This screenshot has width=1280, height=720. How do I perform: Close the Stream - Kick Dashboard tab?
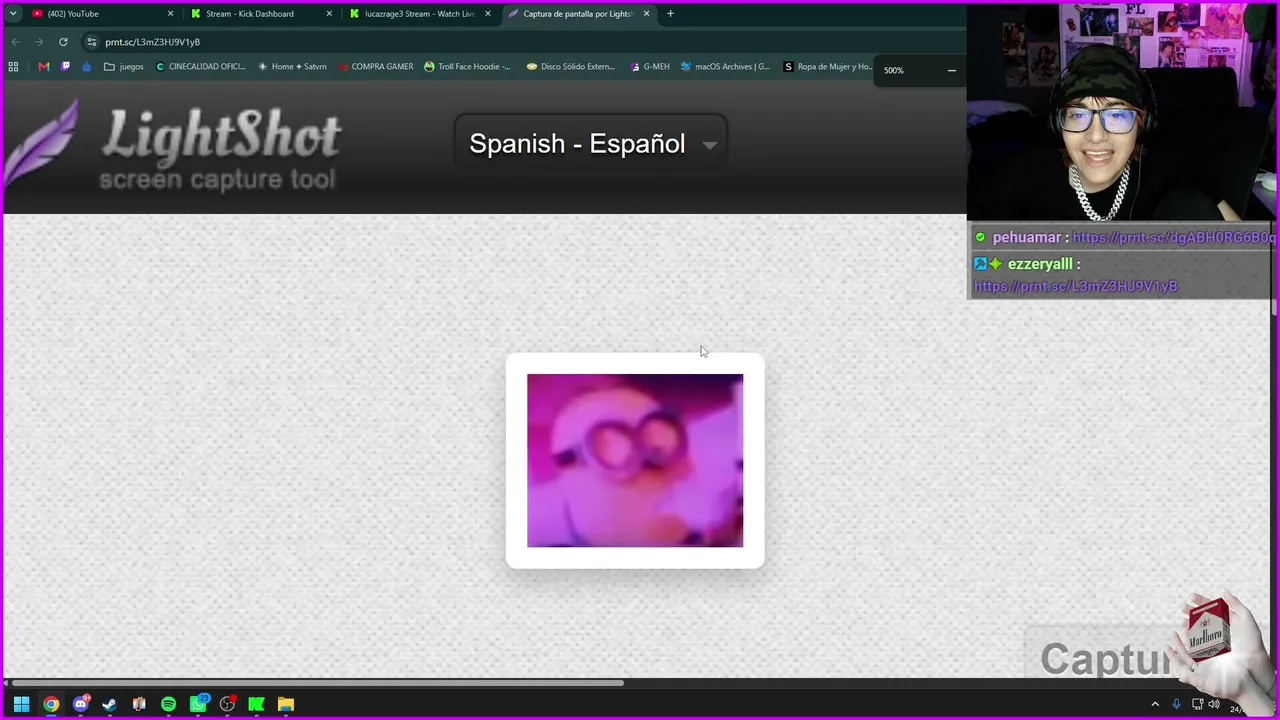coord(329,14)
